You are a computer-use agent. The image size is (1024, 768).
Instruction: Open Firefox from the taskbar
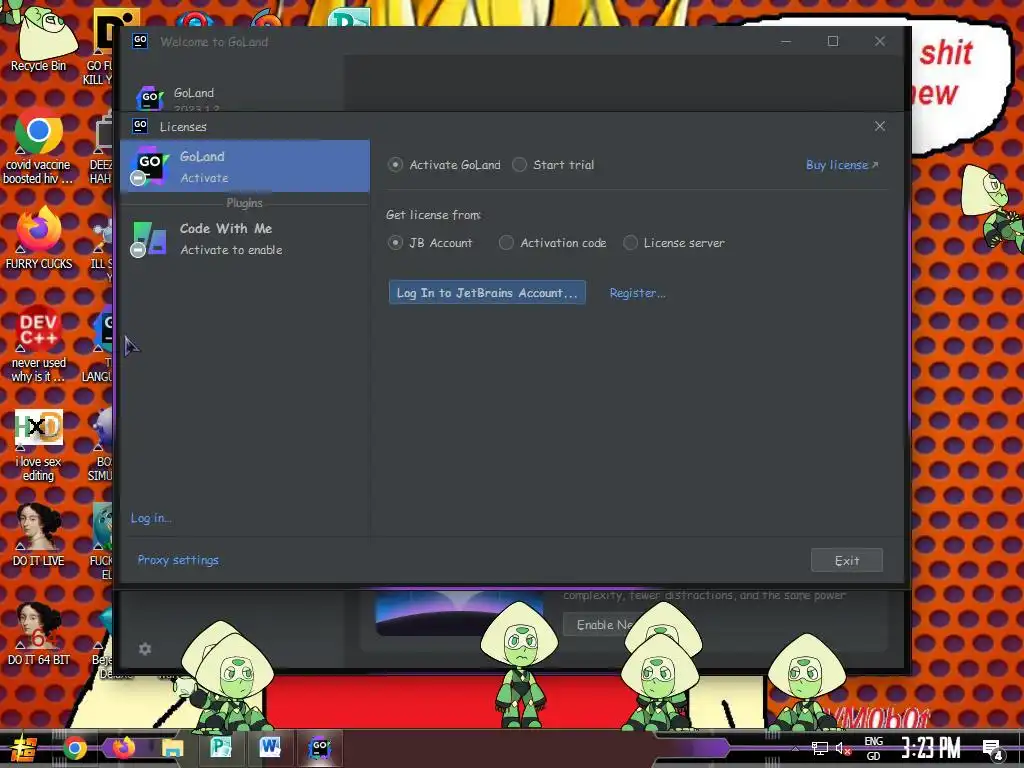[123, 748]
